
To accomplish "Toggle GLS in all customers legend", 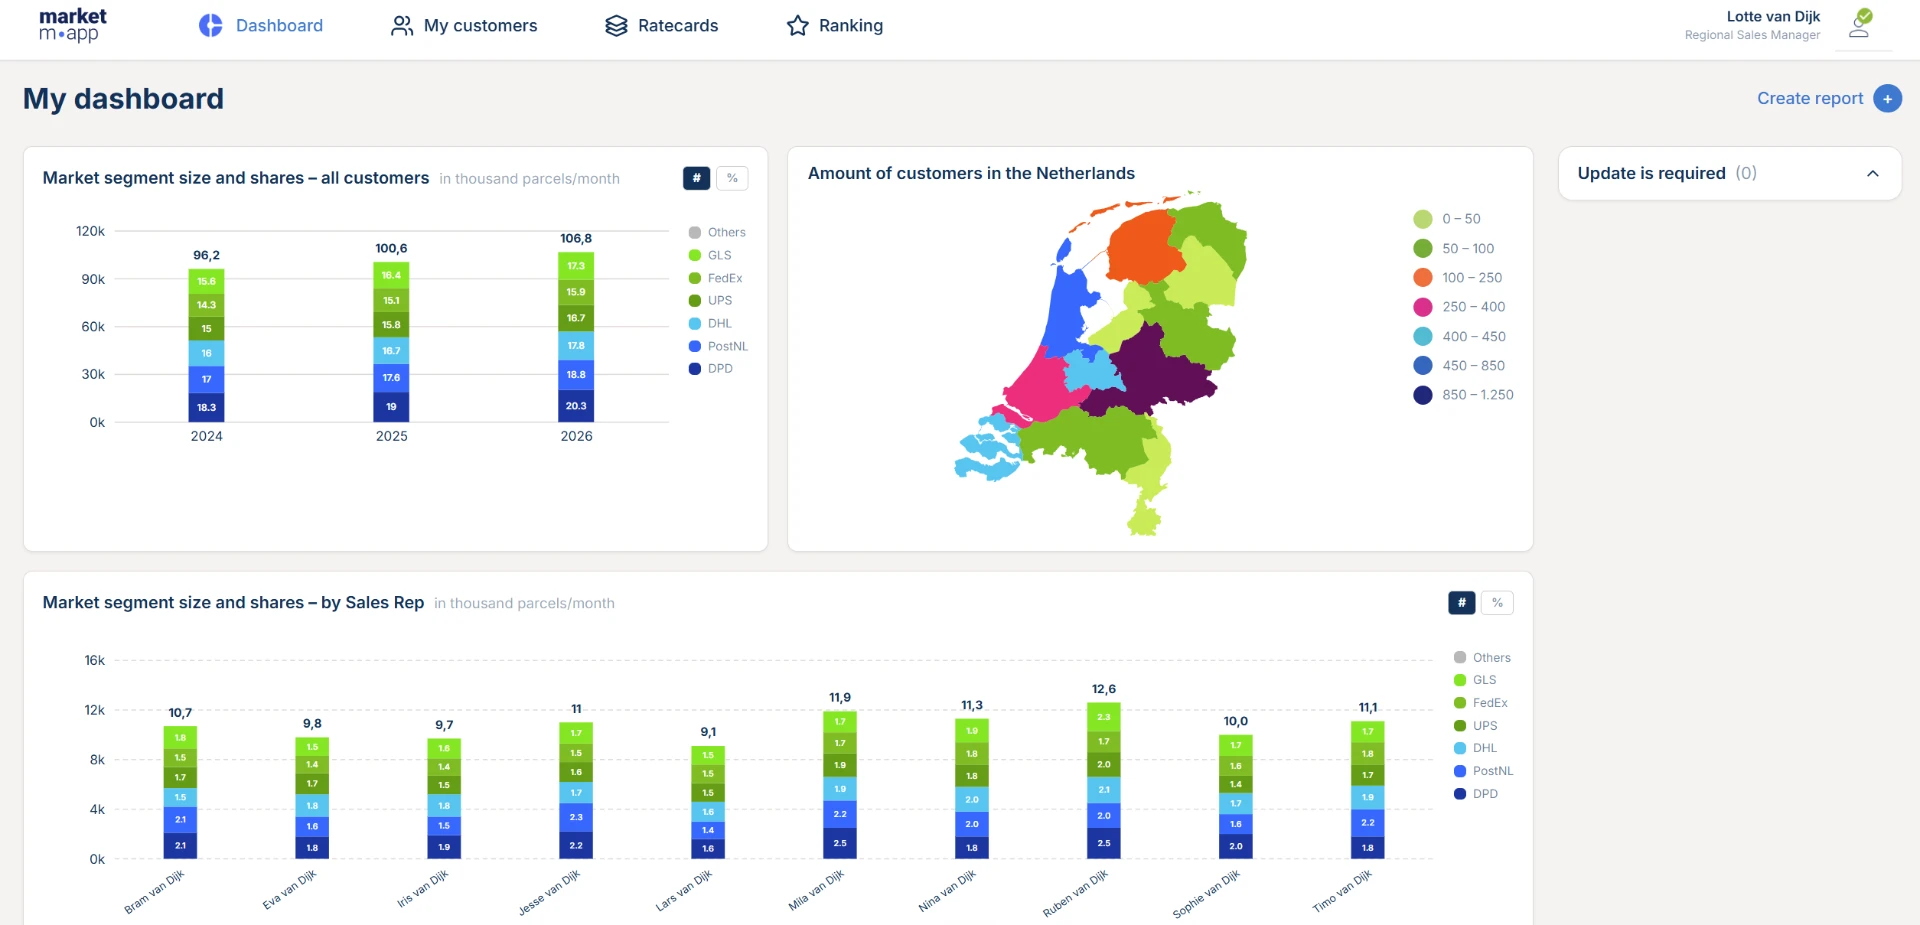I will 710,255.
